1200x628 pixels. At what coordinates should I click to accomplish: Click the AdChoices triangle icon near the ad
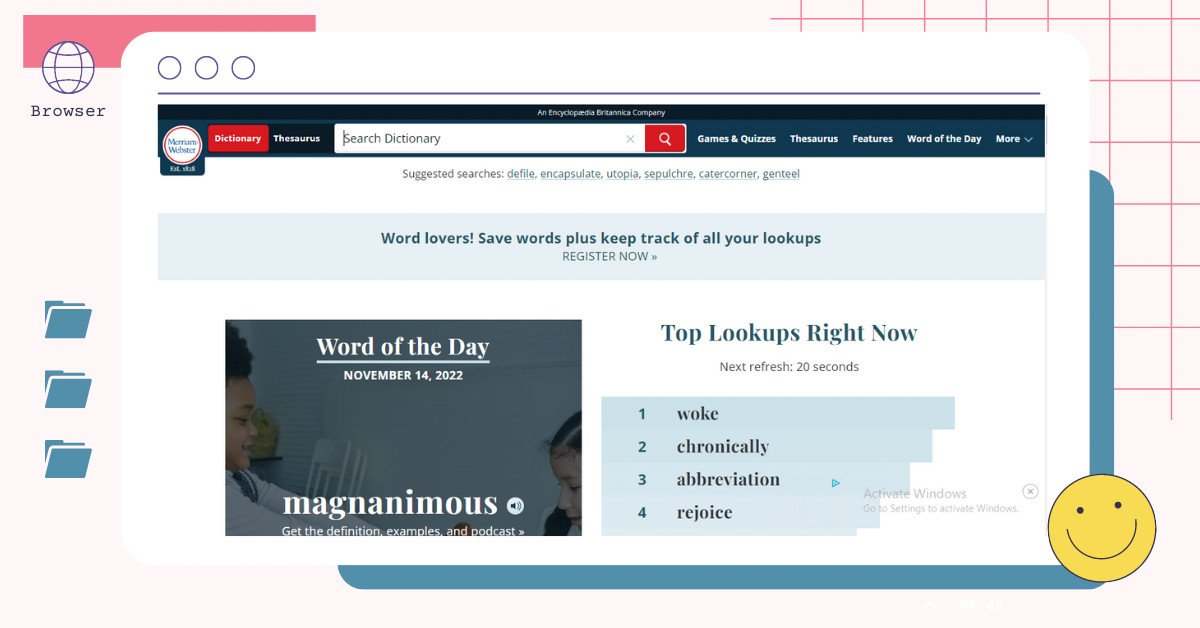pyautogui.click(x=836, y=482)
